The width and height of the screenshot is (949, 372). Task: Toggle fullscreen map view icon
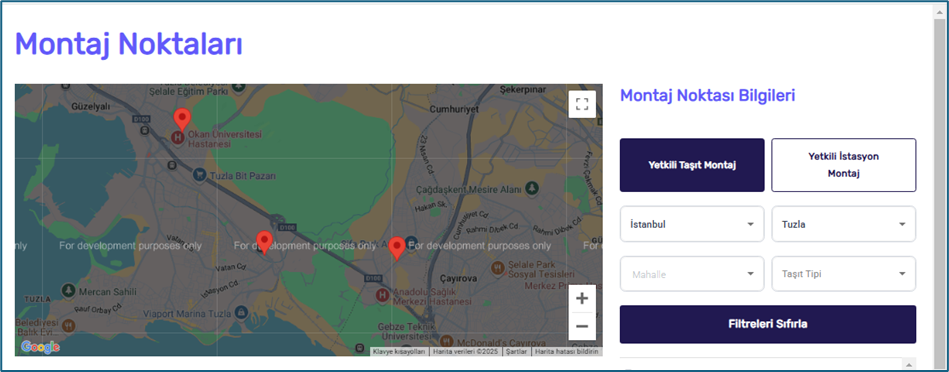pos(582,104)
